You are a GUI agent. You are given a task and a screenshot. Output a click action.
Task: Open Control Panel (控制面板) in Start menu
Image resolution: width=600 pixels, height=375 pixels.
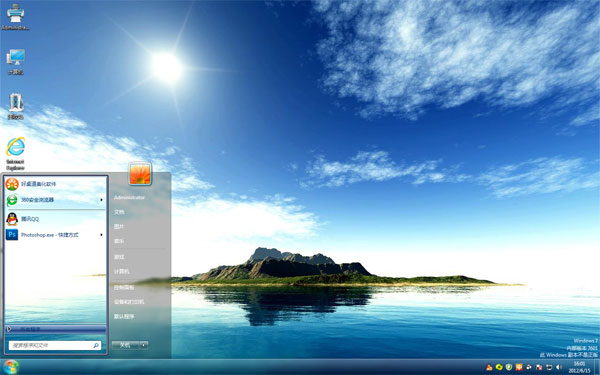[124, 287]
